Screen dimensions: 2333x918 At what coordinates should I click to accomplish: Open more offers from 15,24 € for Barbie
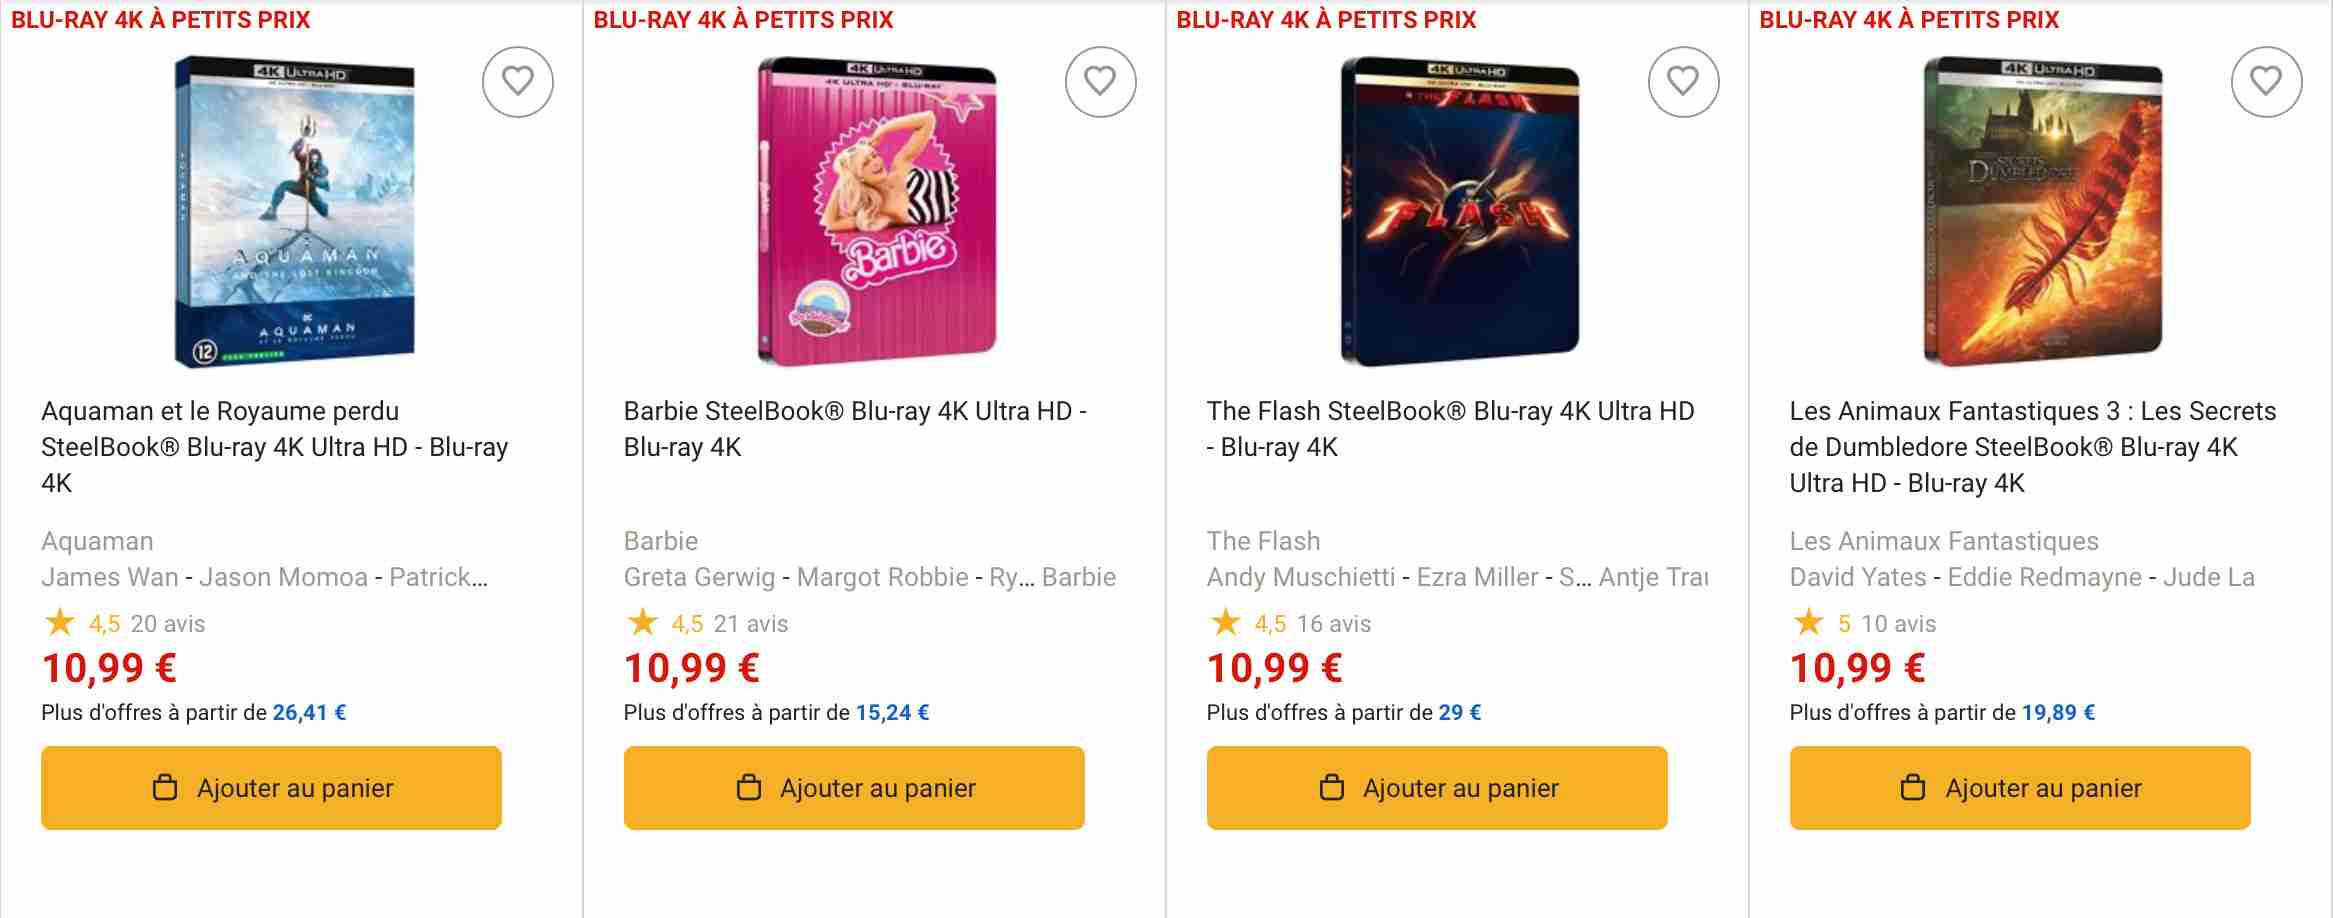(892, 713)
